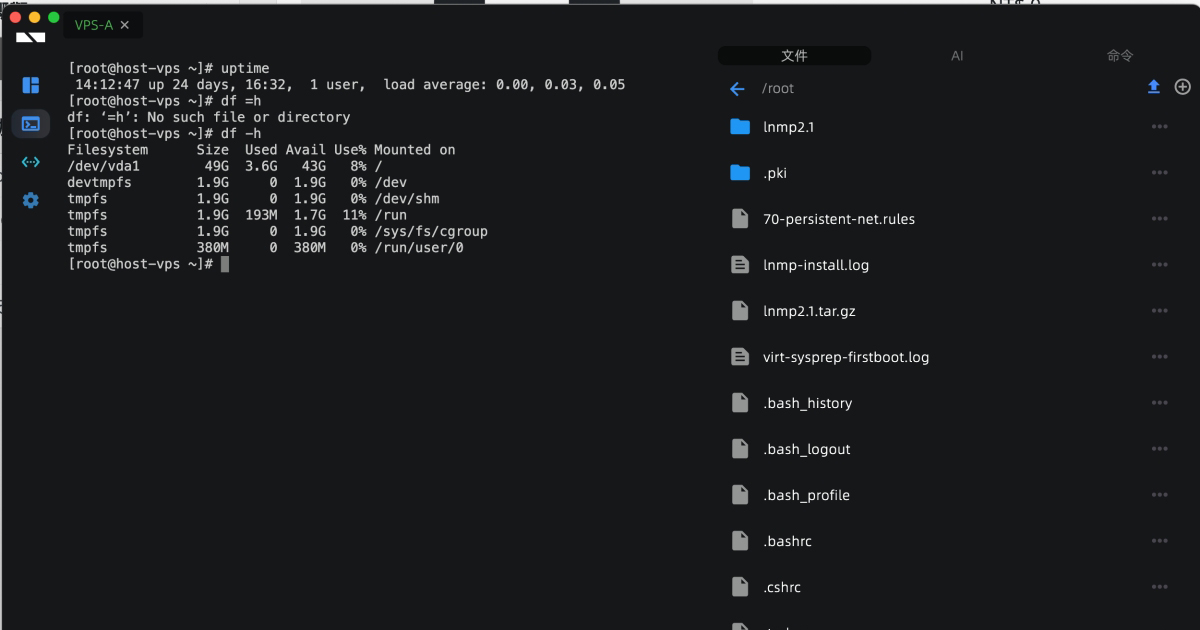Screen dimensions: 1200x630
Task: Click the upload icon in the file panel
Action: (1153, 87)
